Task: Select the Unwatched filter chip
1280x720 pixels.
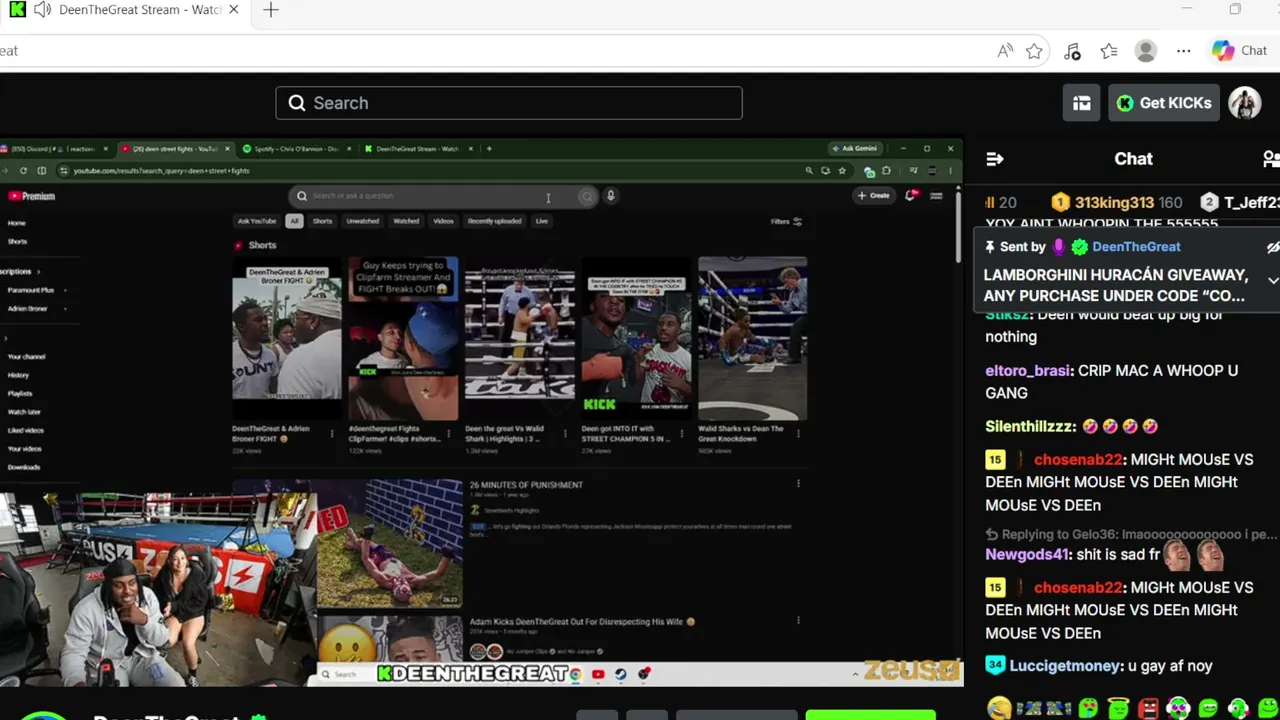Action: [x=363, y=221]
